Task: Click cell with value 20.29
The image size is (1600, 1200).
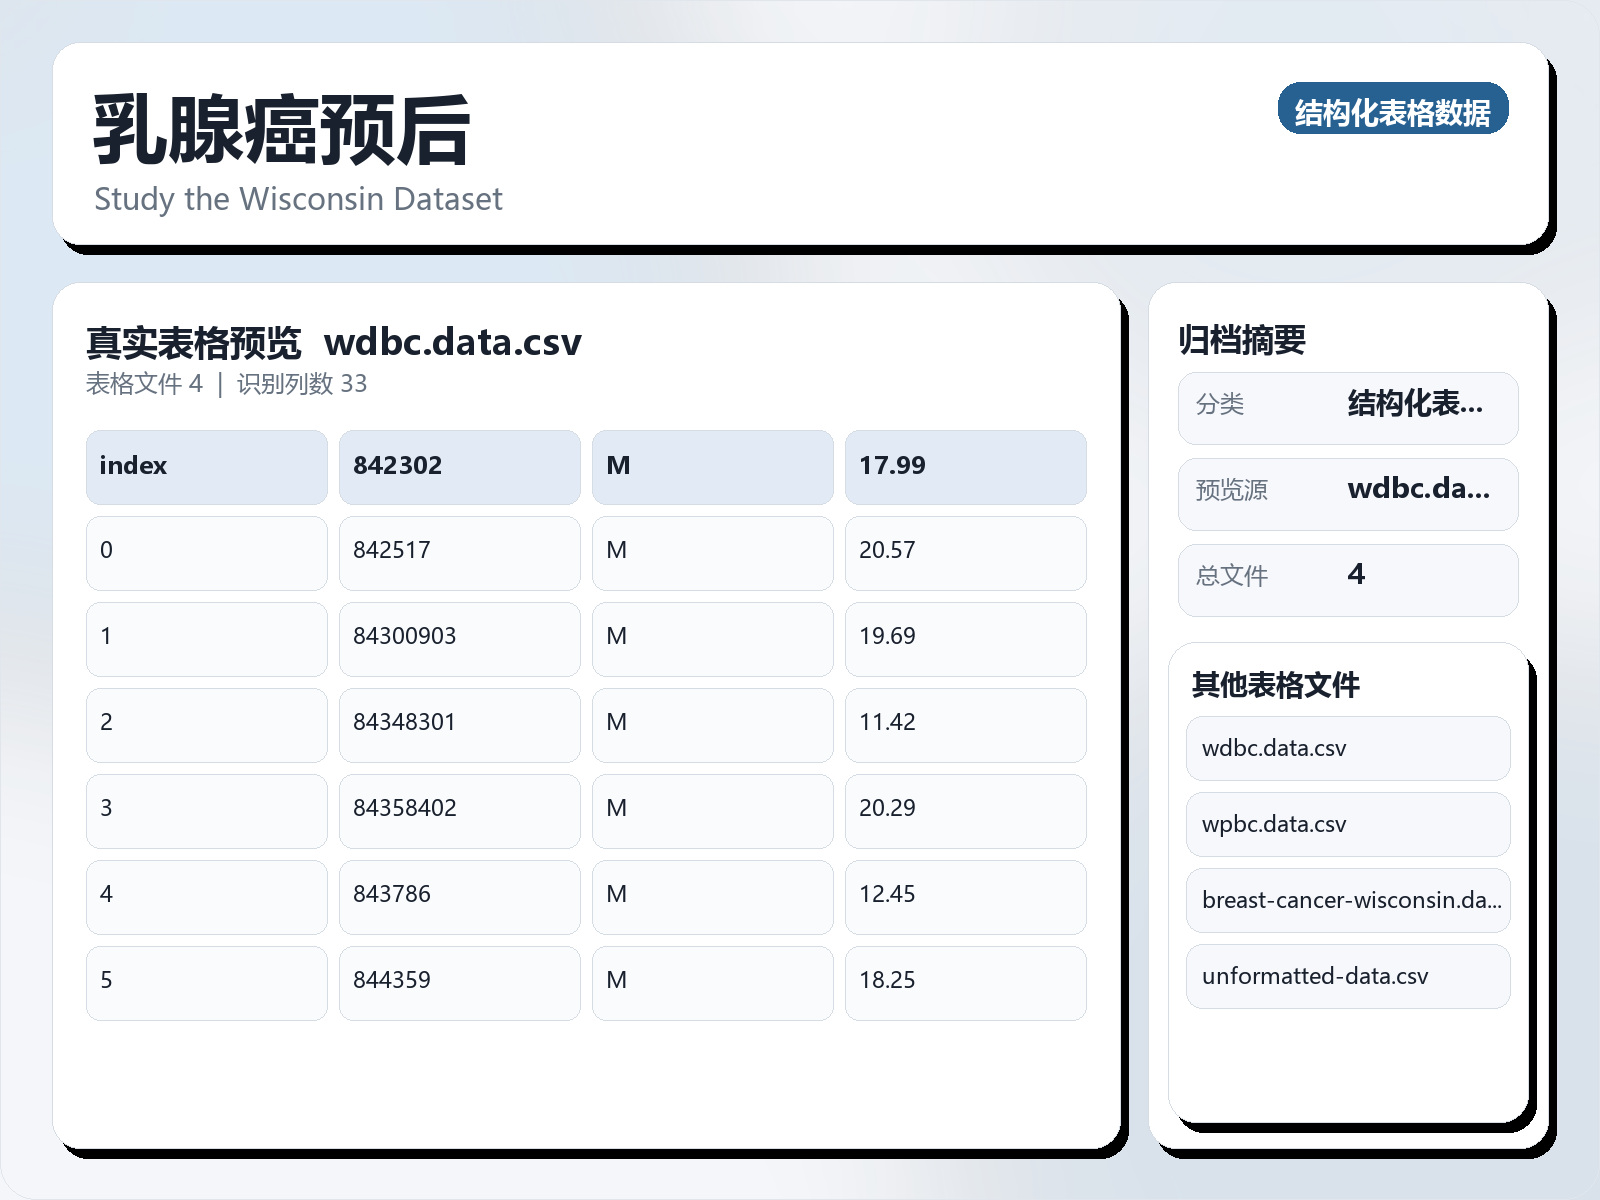Action: (x=965, y=810)
